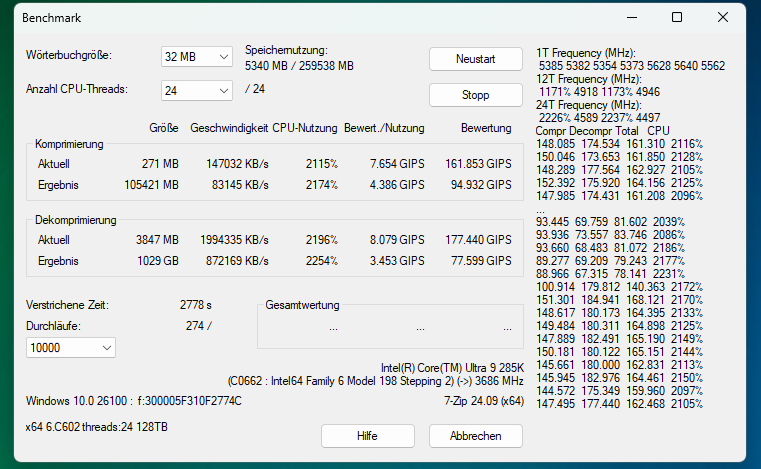Open the Durchläufe 10000 dropdown
This screenshot has width=761, height=469.
tap(71, 348)
